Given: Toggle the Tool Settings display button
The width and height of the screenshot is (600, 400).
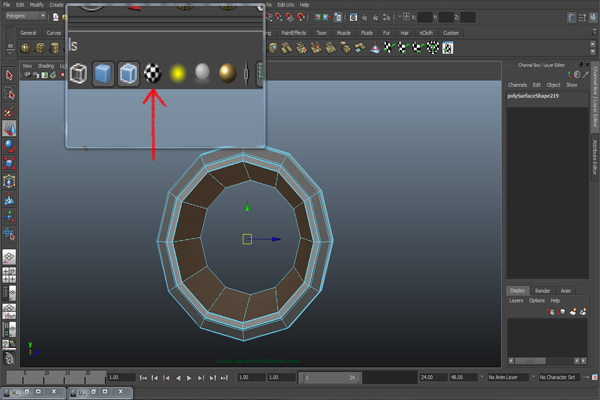Looking at the screenshot, I should [x=582, y=17].
